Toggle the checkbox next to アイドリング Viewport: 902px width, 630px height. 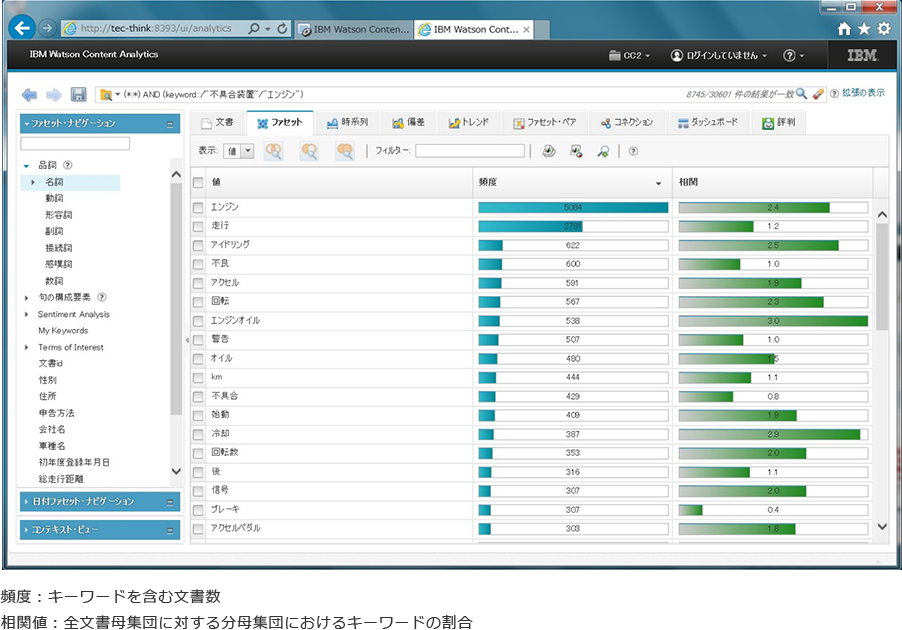(198, 245)
